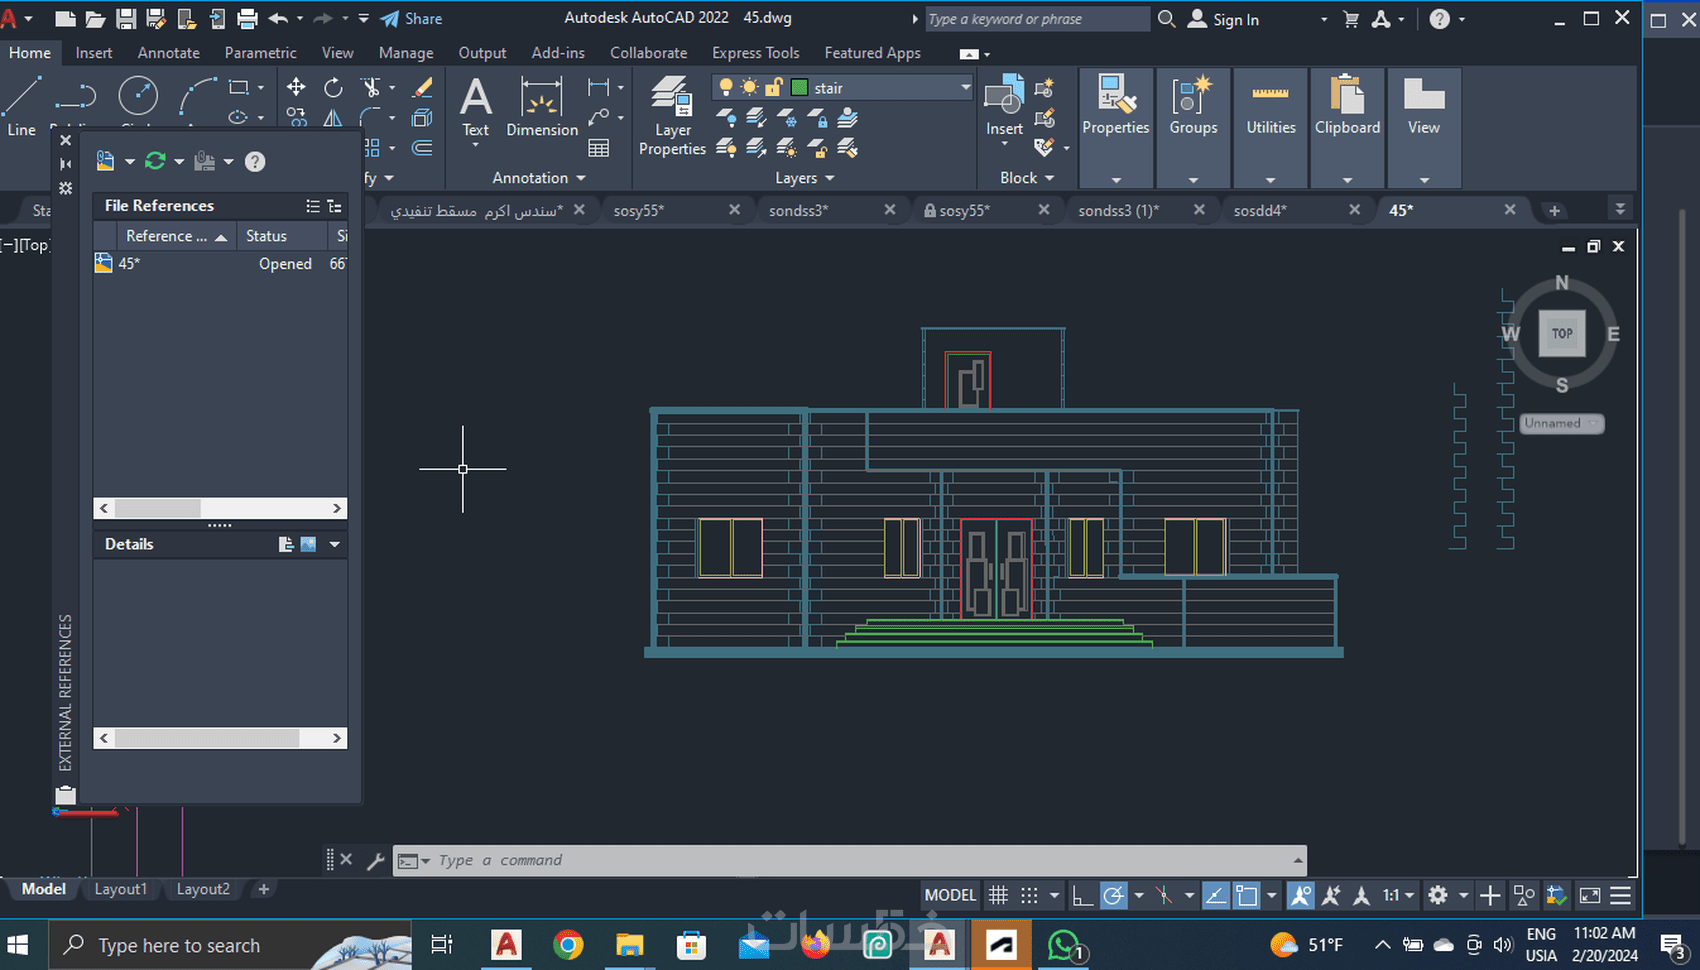Expand the Layers panel
1700x970 pixels.
coord(805,178)
